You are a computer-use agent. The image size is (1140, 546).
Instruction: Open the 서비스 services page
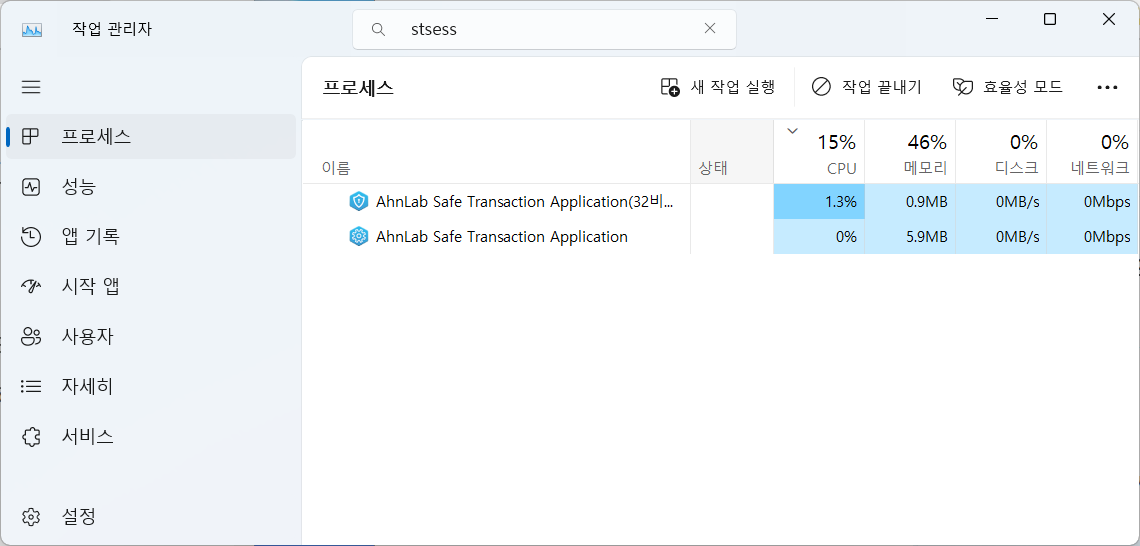pyautogui.click(x=151, y=436)
